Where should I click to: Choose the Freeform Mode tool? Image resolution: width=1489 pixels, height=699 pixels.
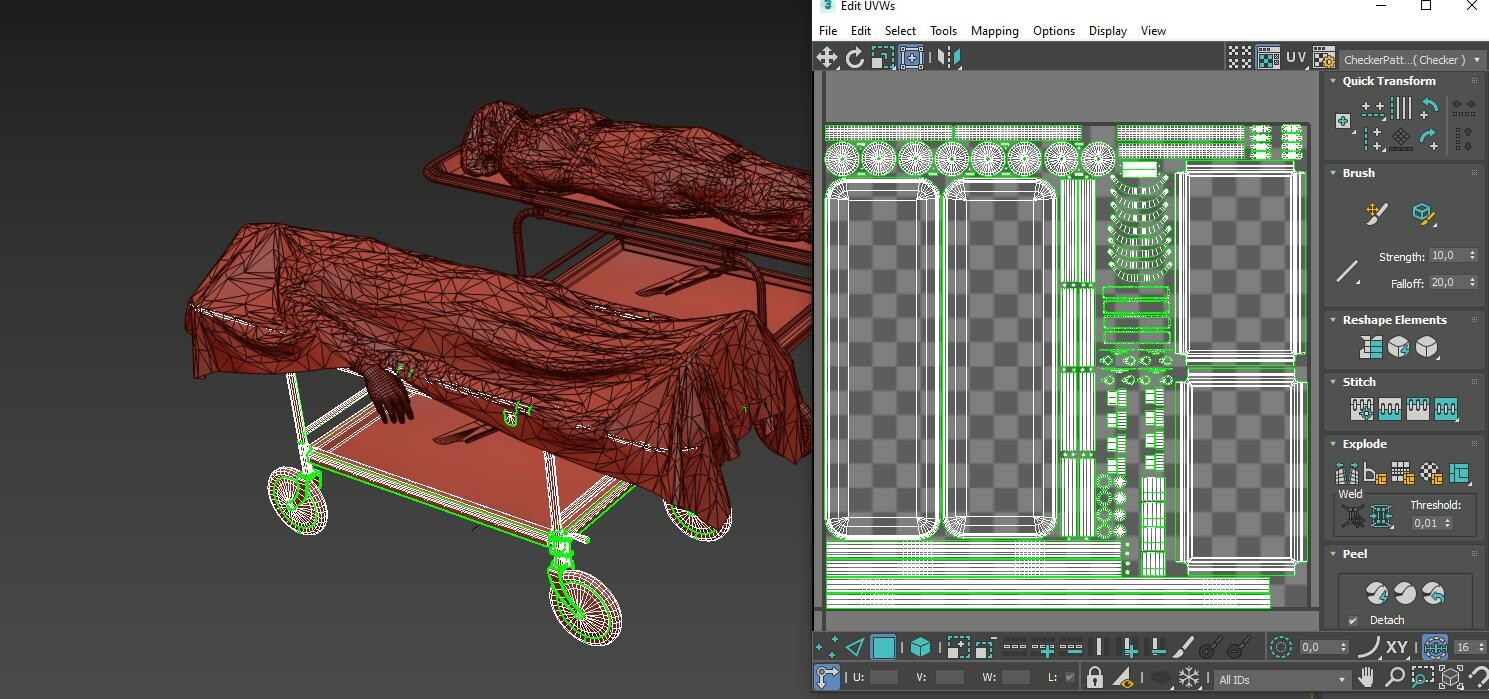(911, 58)
